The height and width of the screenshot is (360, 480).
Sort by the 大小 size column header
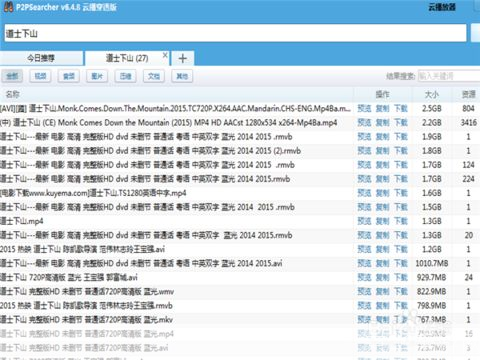tap(432, 95)
